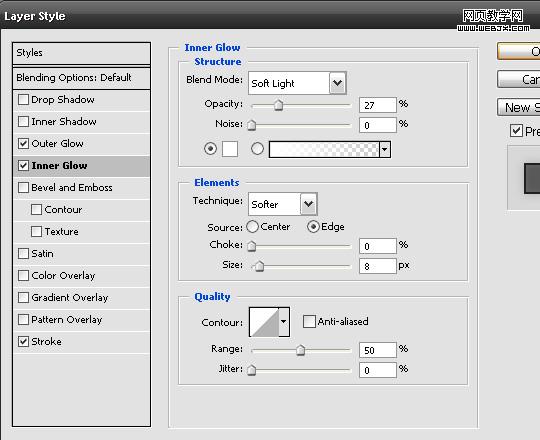
Task: Enable the Gradient Overlay checkbox
Action: coord(23,297)
